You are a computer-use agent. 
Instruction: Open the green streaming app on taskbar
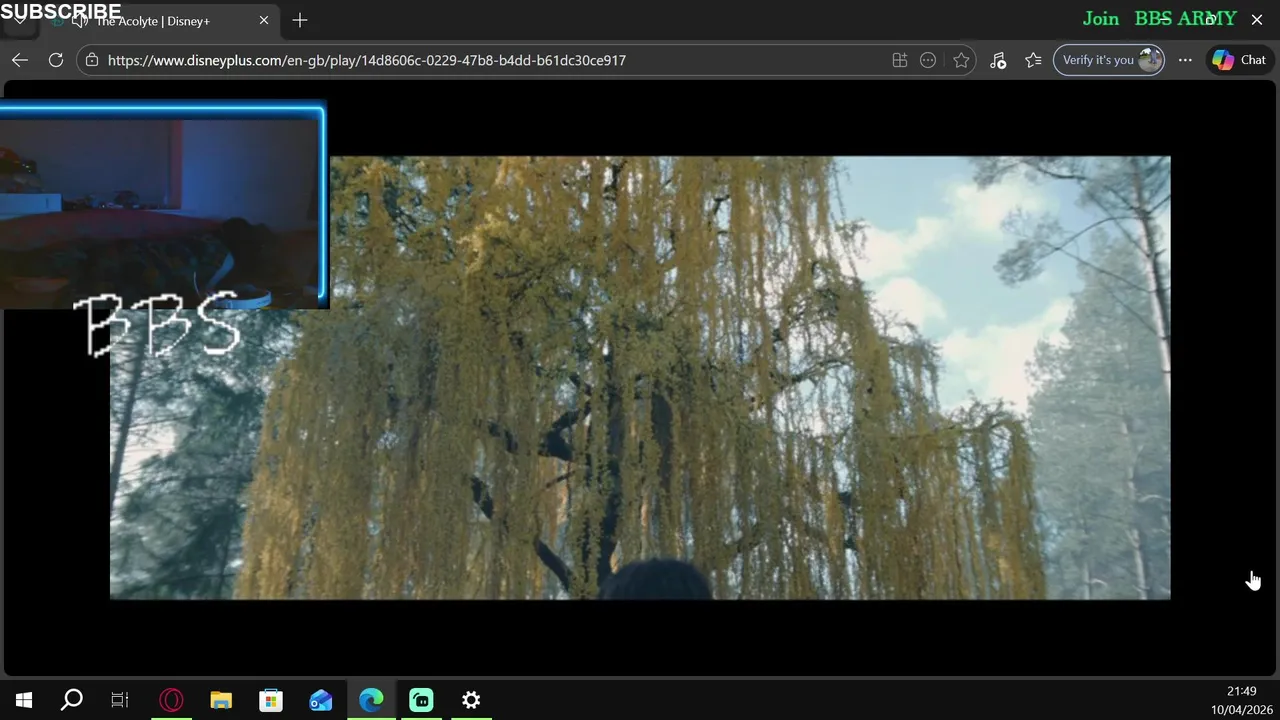421,700
